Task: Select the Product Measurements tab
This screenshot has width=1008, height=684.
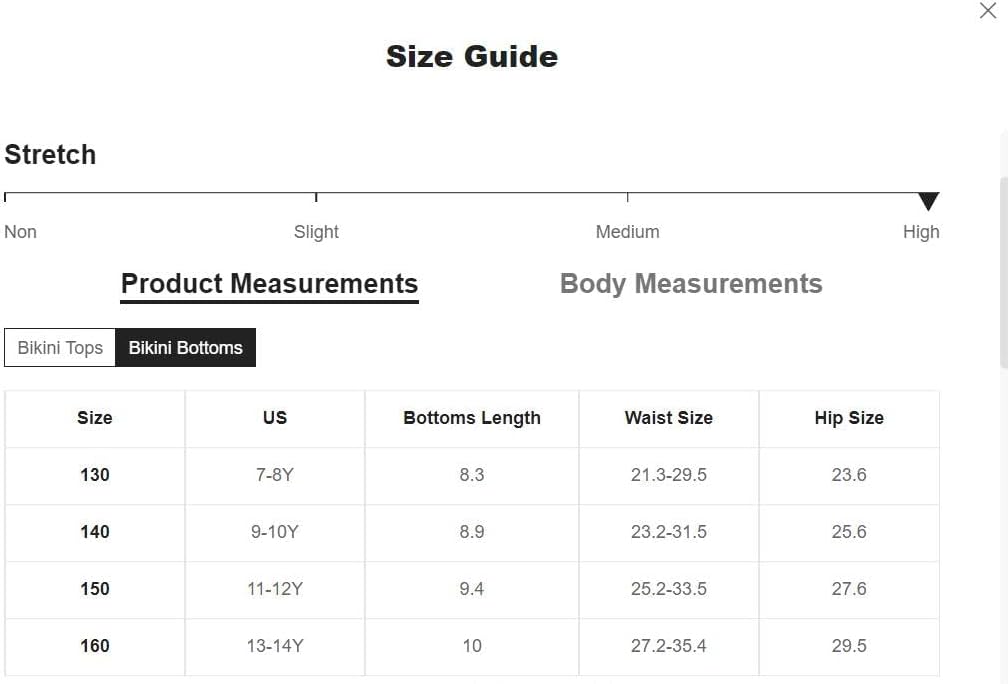Action: pos(270,285)
